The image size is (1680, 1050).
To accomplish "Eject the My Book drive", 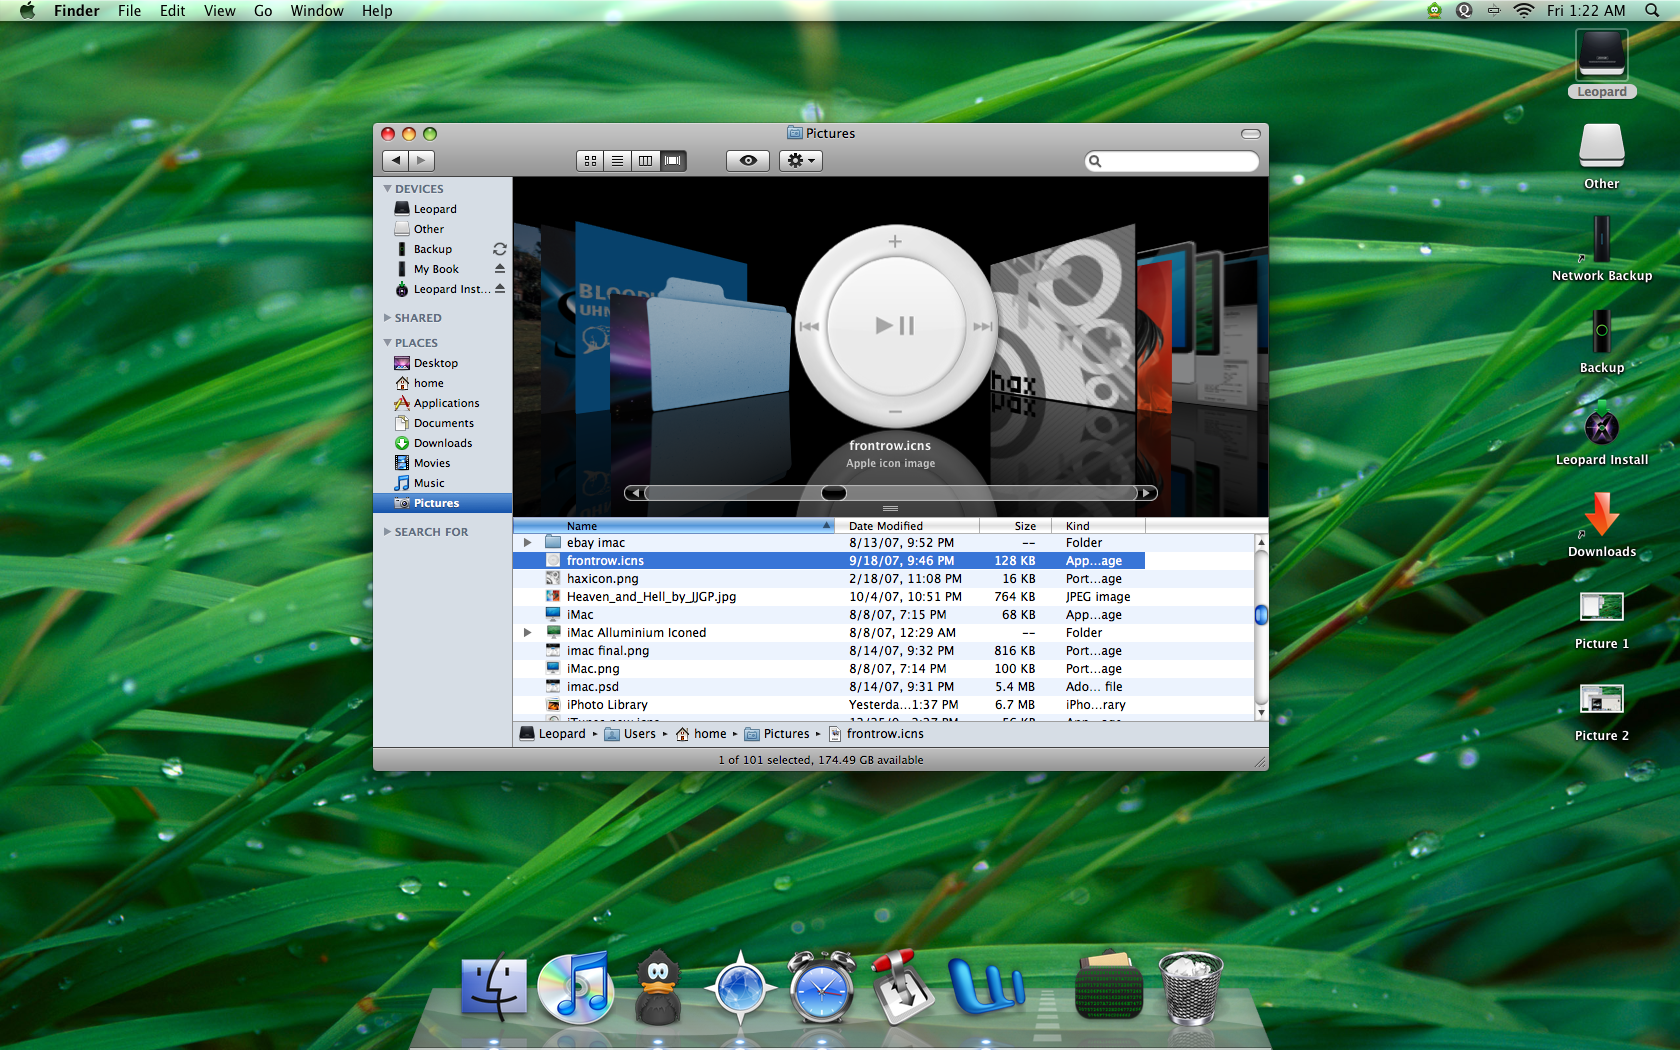I will click(x=500, y=269).
